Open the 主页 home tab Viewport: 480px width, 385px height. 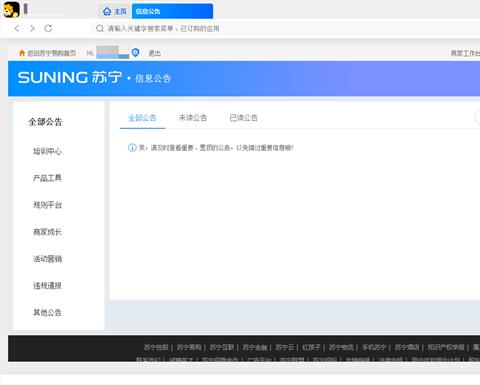(115, 11)
